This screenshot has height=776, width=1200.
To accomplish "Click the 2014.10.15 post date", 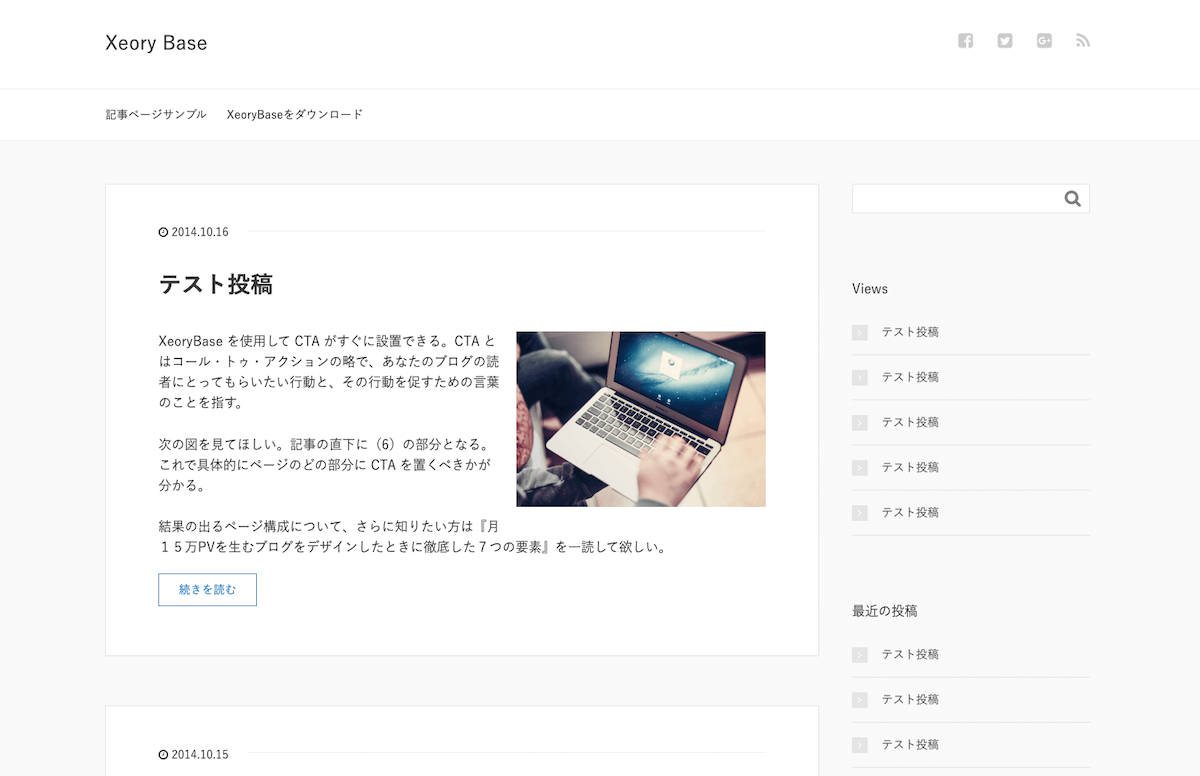I will coord(200,754).
